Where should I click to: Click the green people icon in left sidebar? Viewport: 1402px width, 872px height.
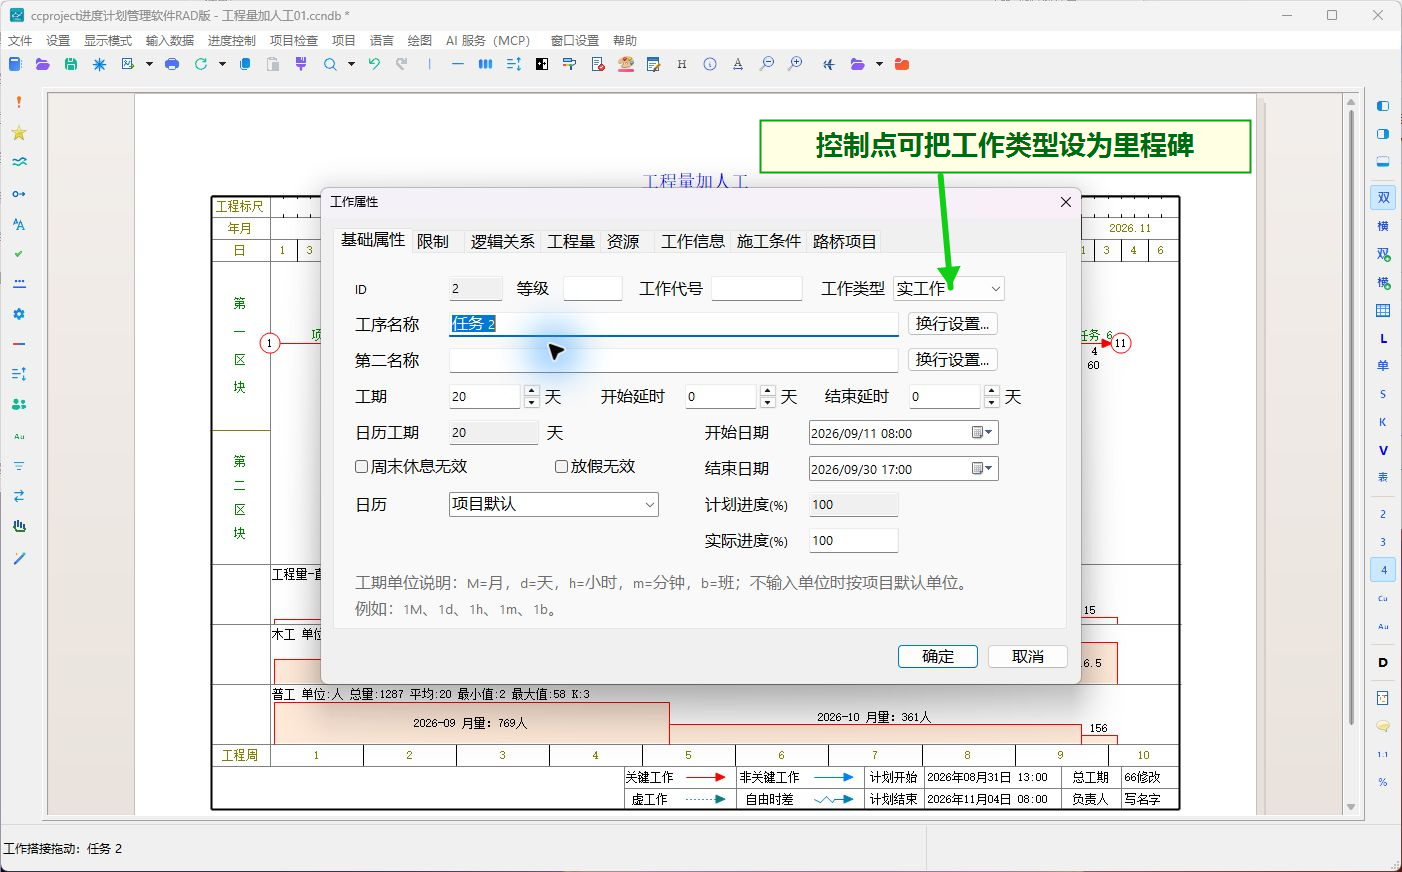tap(19, 404)
